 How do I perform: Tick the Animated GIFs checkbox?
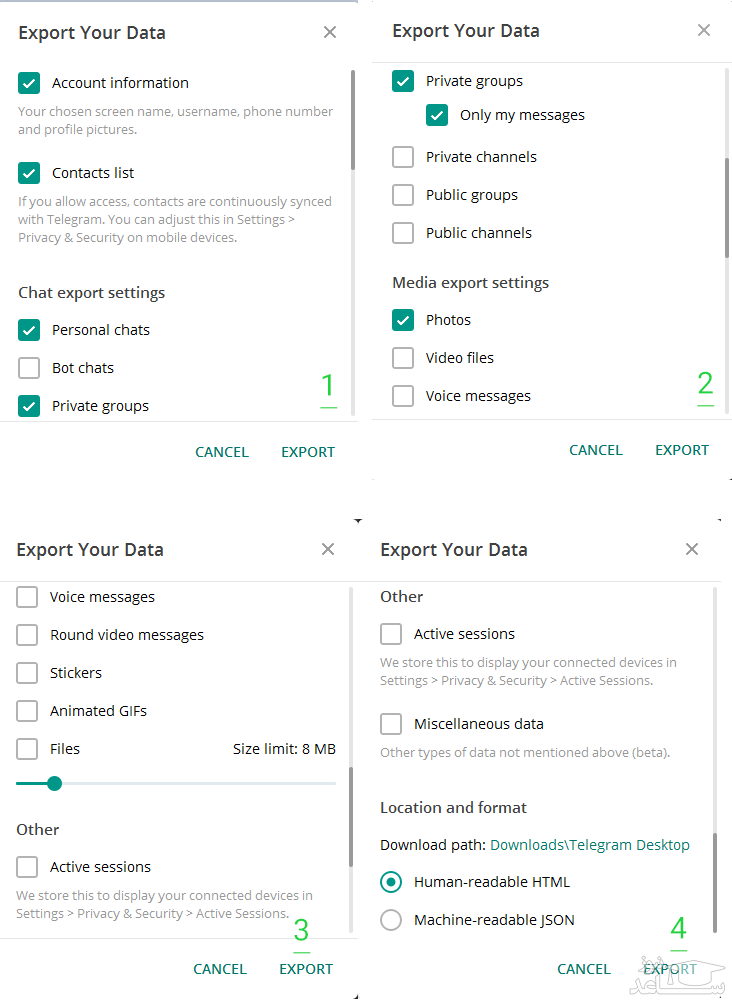27,711
